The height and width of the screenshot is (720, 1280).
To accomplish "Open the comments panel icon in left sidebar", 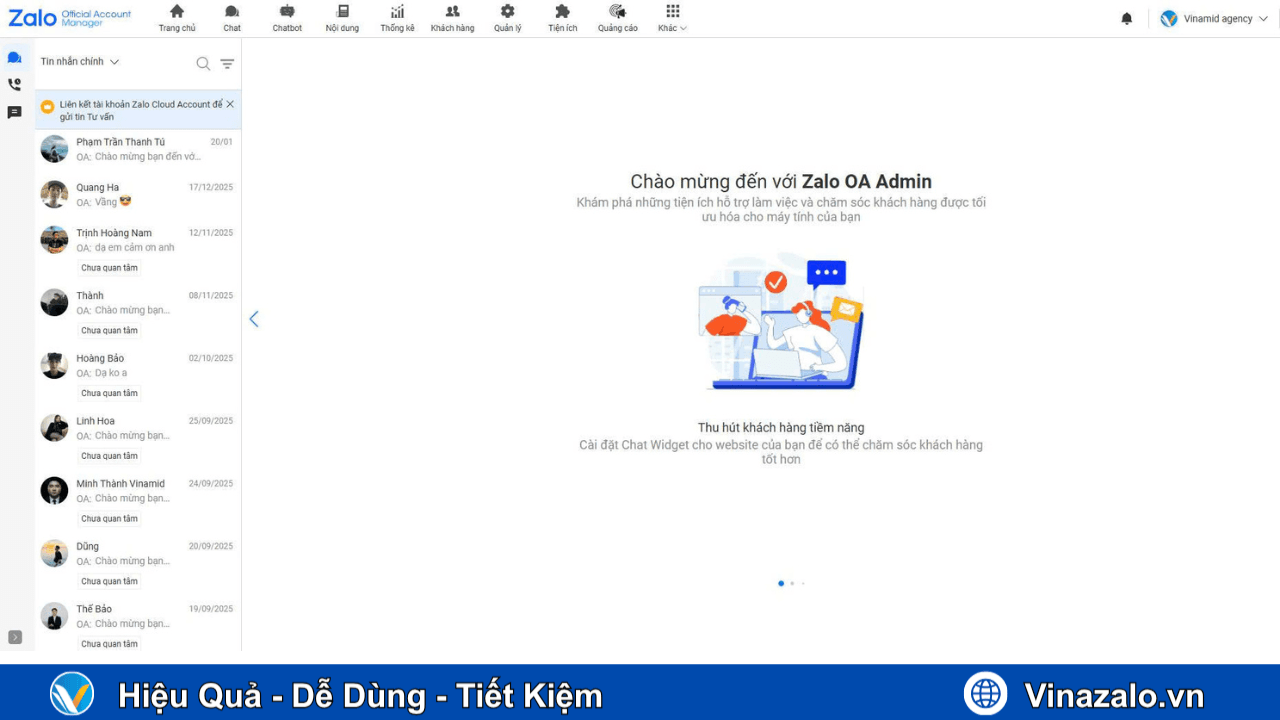I will (x=14, y=112).
